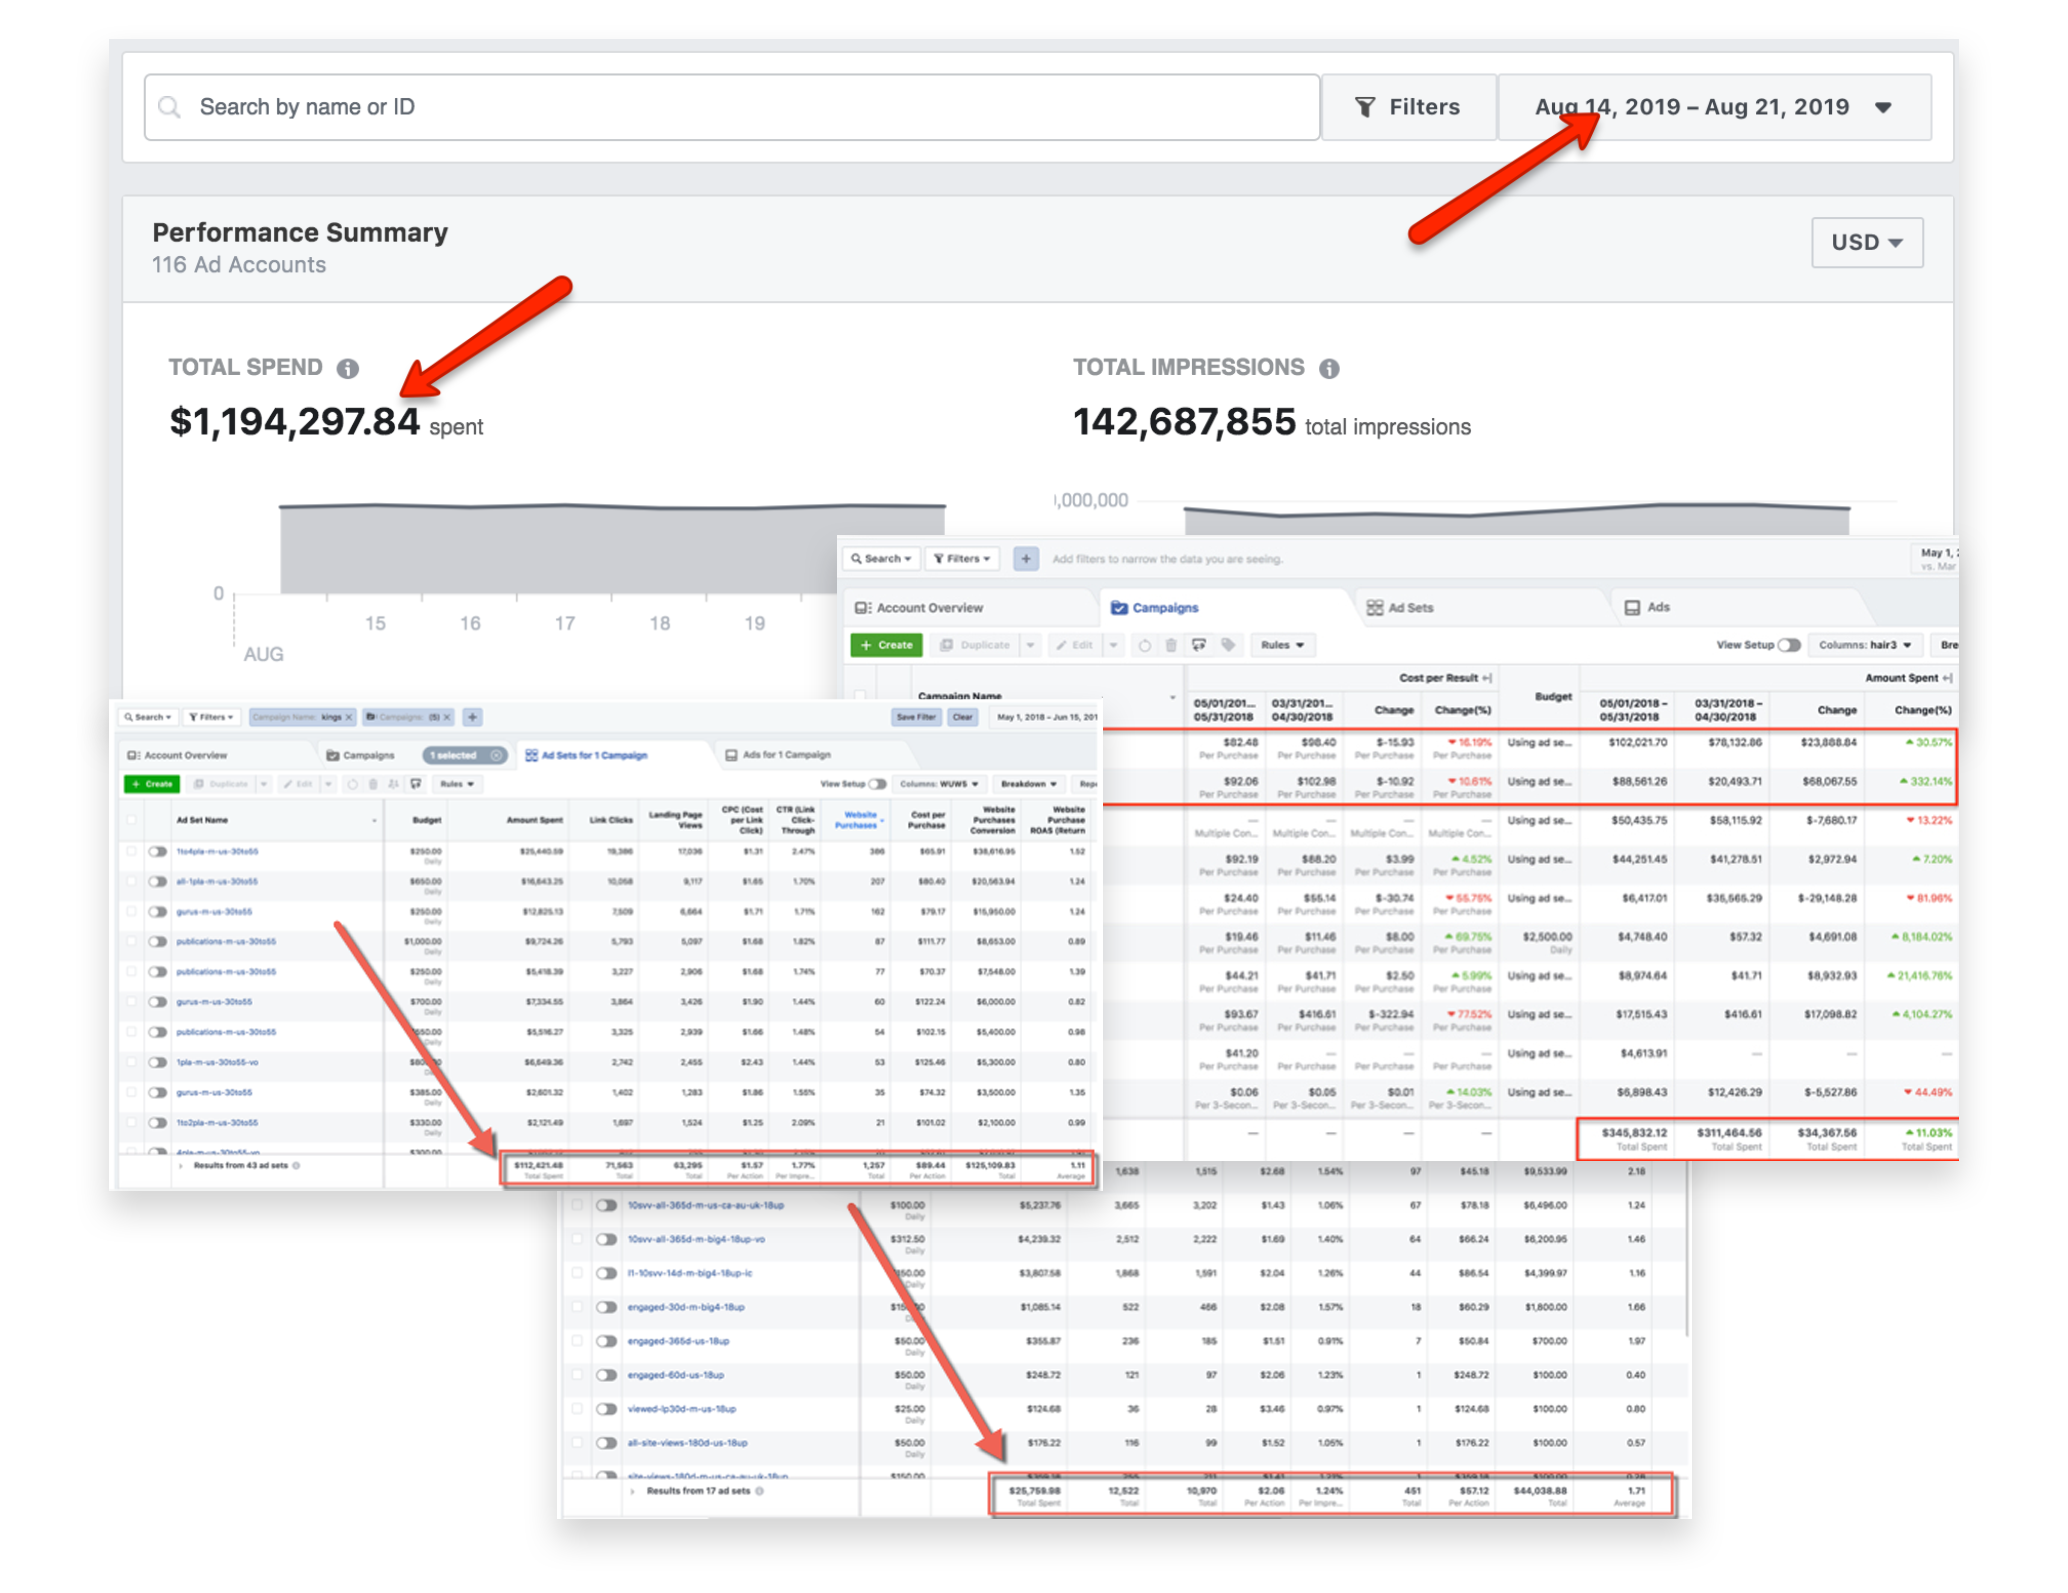Select the $1,194,297.84 total spend value
The height and width of the screenshot is (1593, 2068).
(x=294, y=422)
